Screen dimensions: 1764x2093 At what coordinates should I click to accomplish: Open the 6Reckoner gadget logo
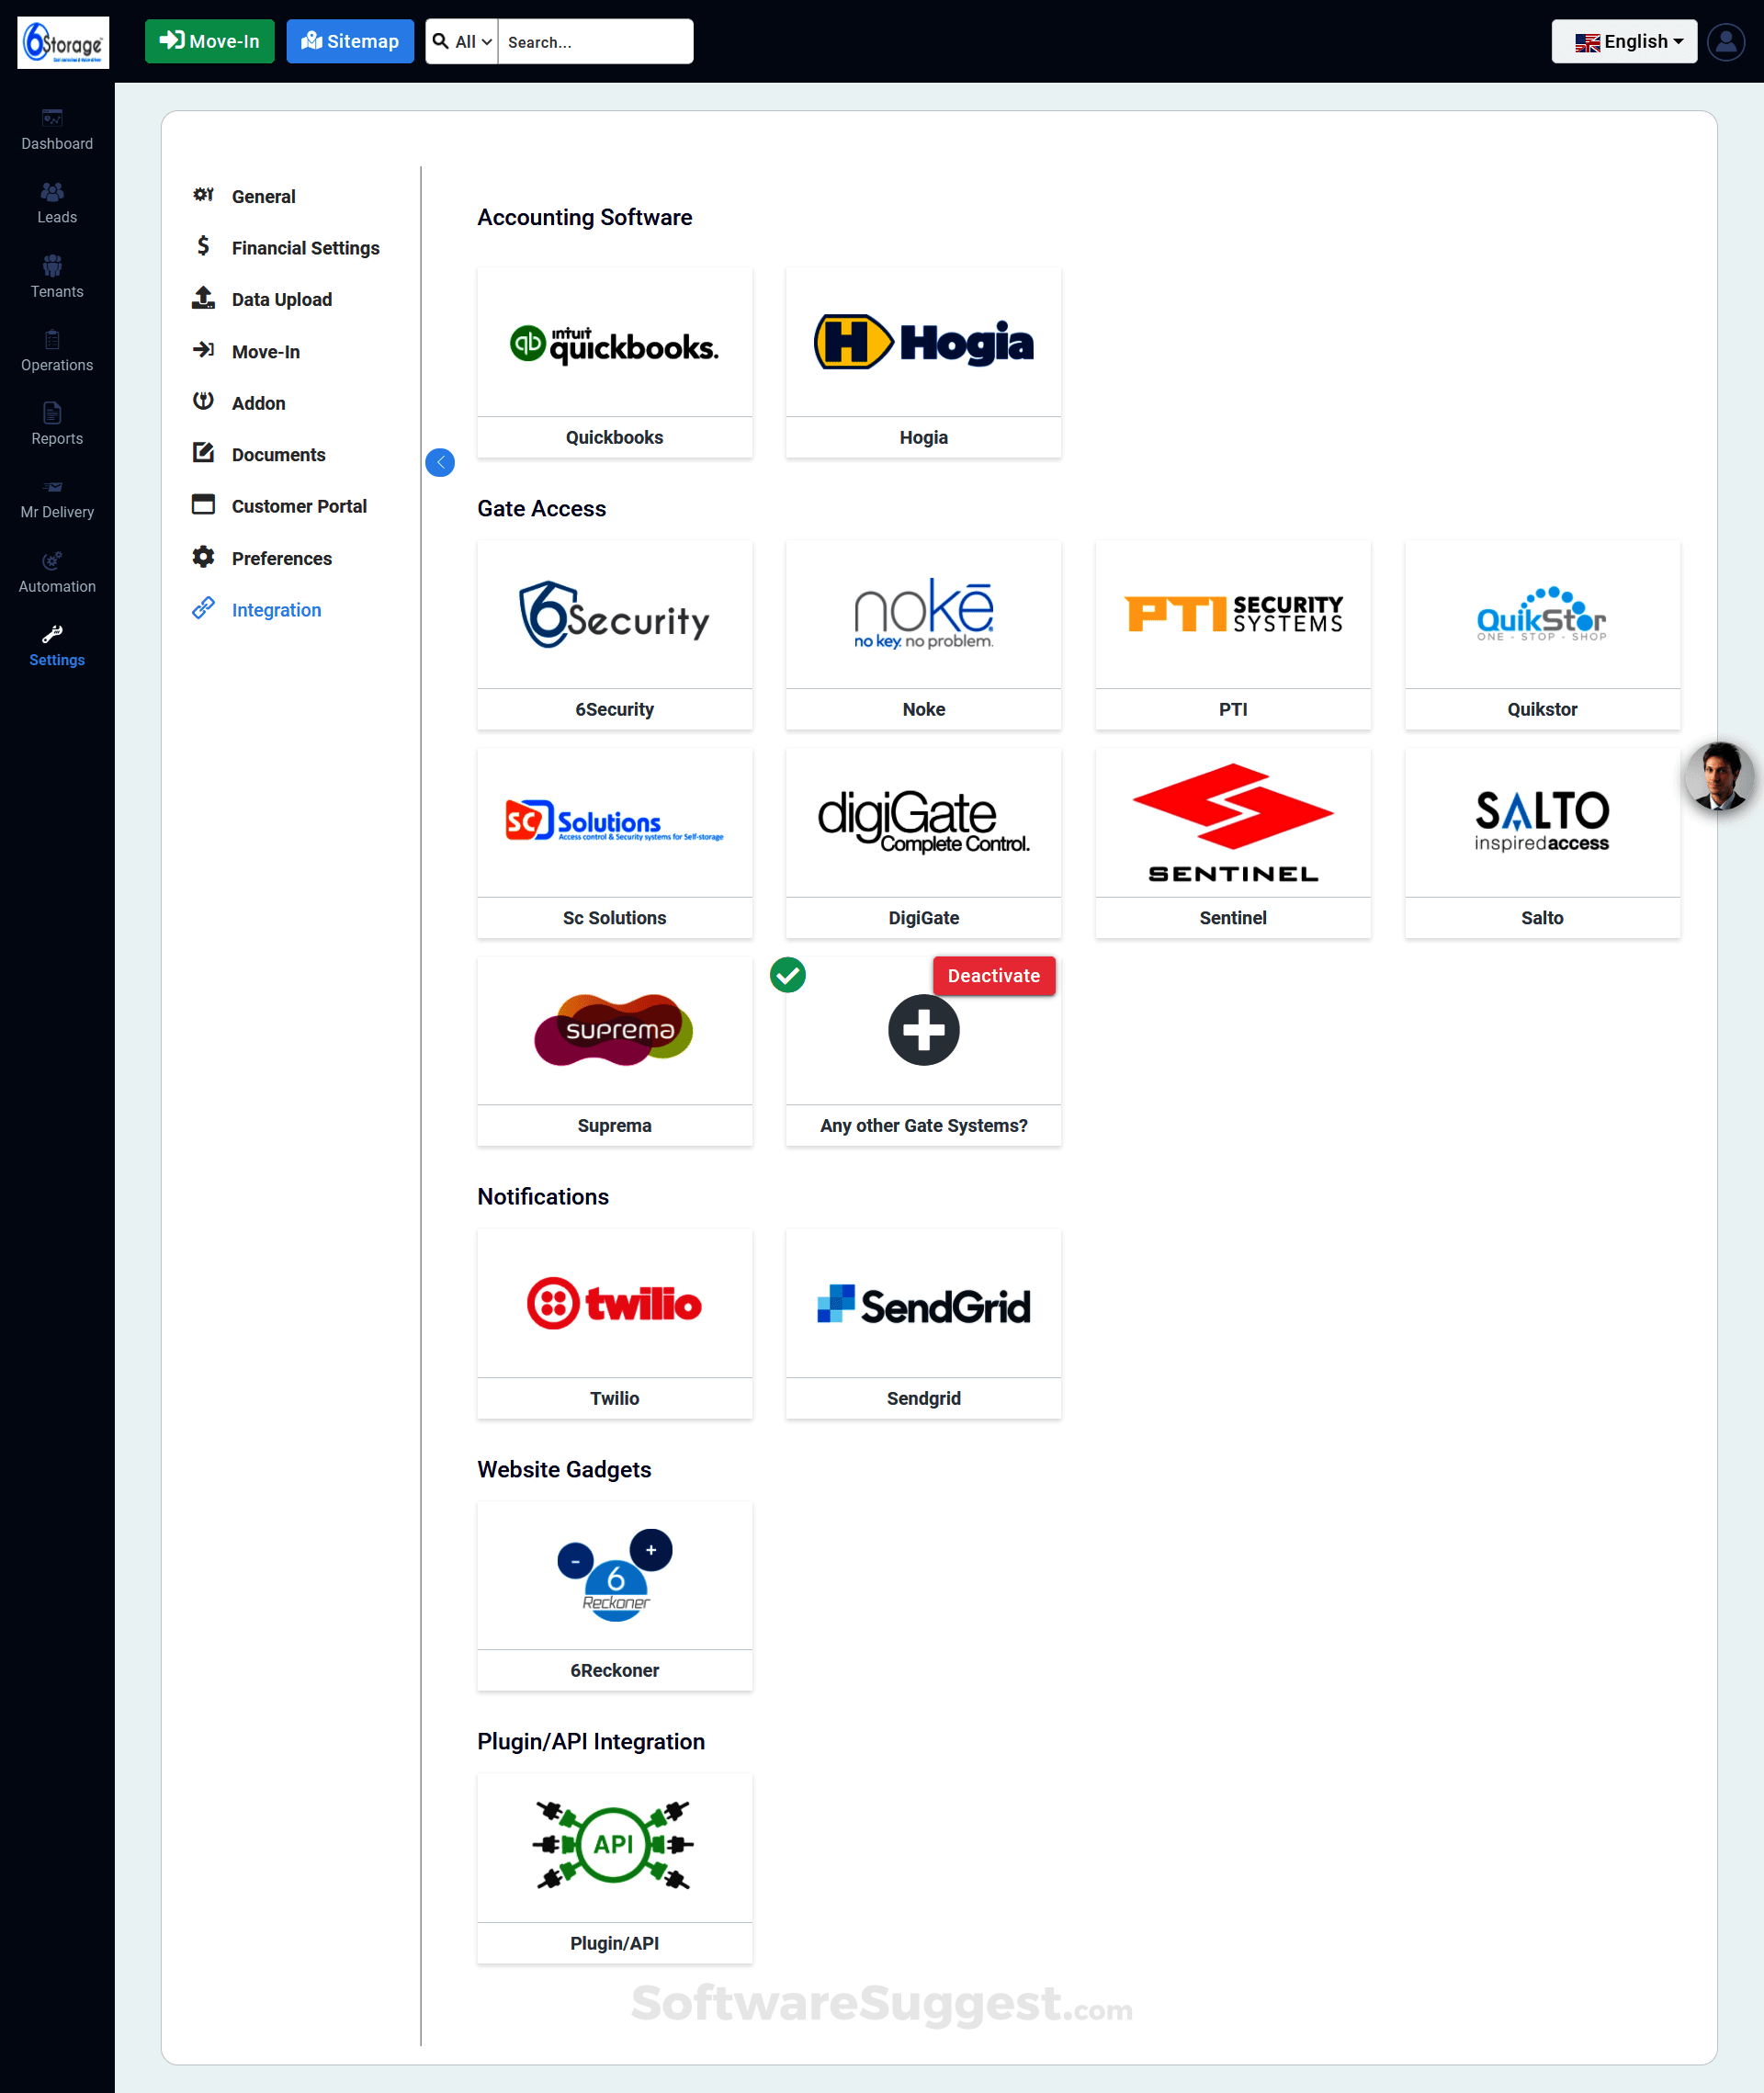point(614,1575)
